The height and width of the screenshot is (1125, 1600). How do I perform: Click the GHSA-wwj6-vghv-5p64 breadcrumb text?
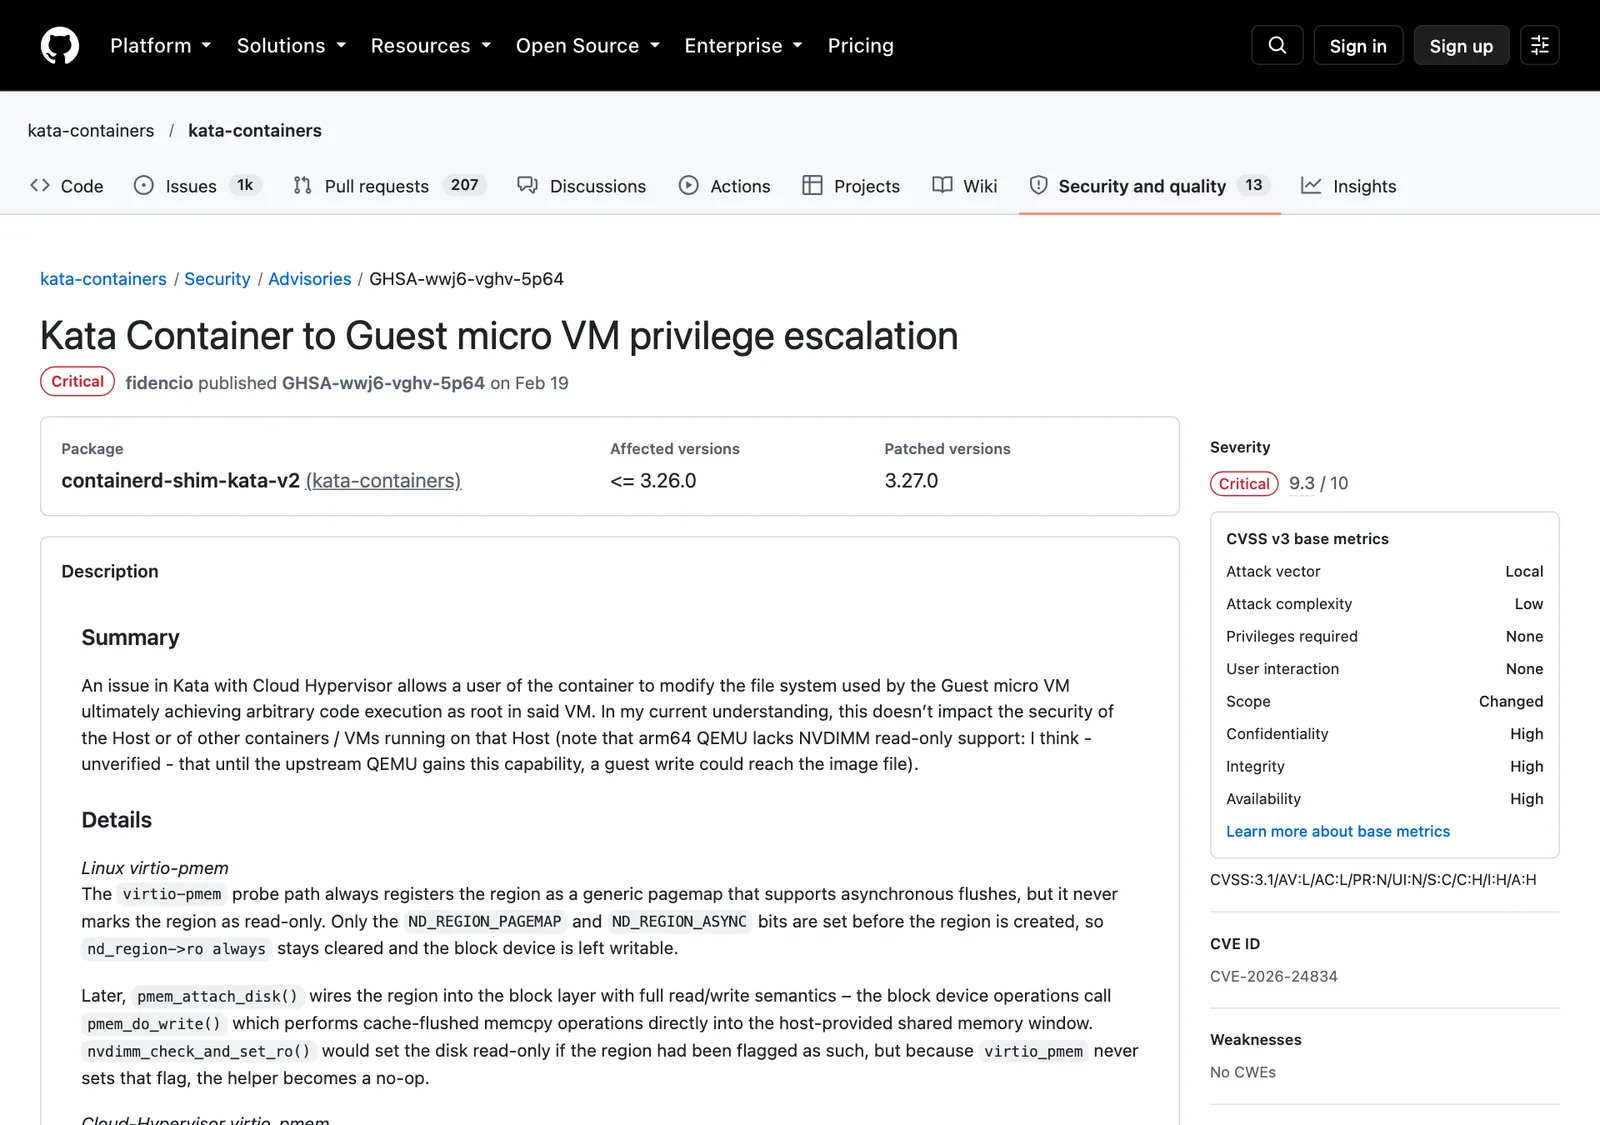click(x=466, y=279)
